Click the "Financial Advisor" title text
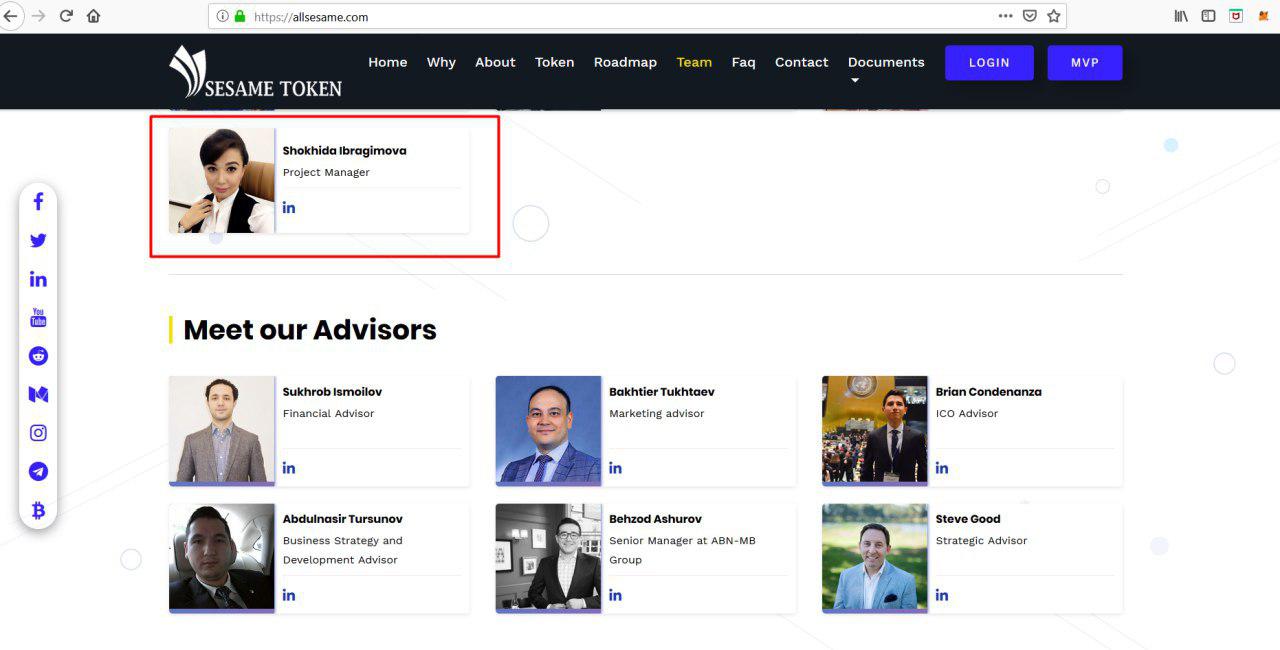 pos(328,413)
